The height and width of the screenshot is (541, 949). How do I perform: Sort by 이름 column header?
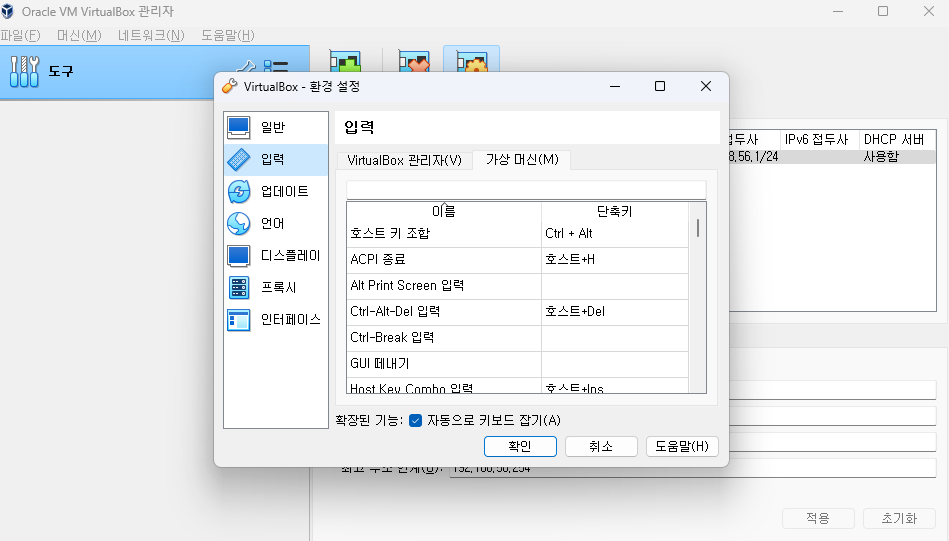444,211
